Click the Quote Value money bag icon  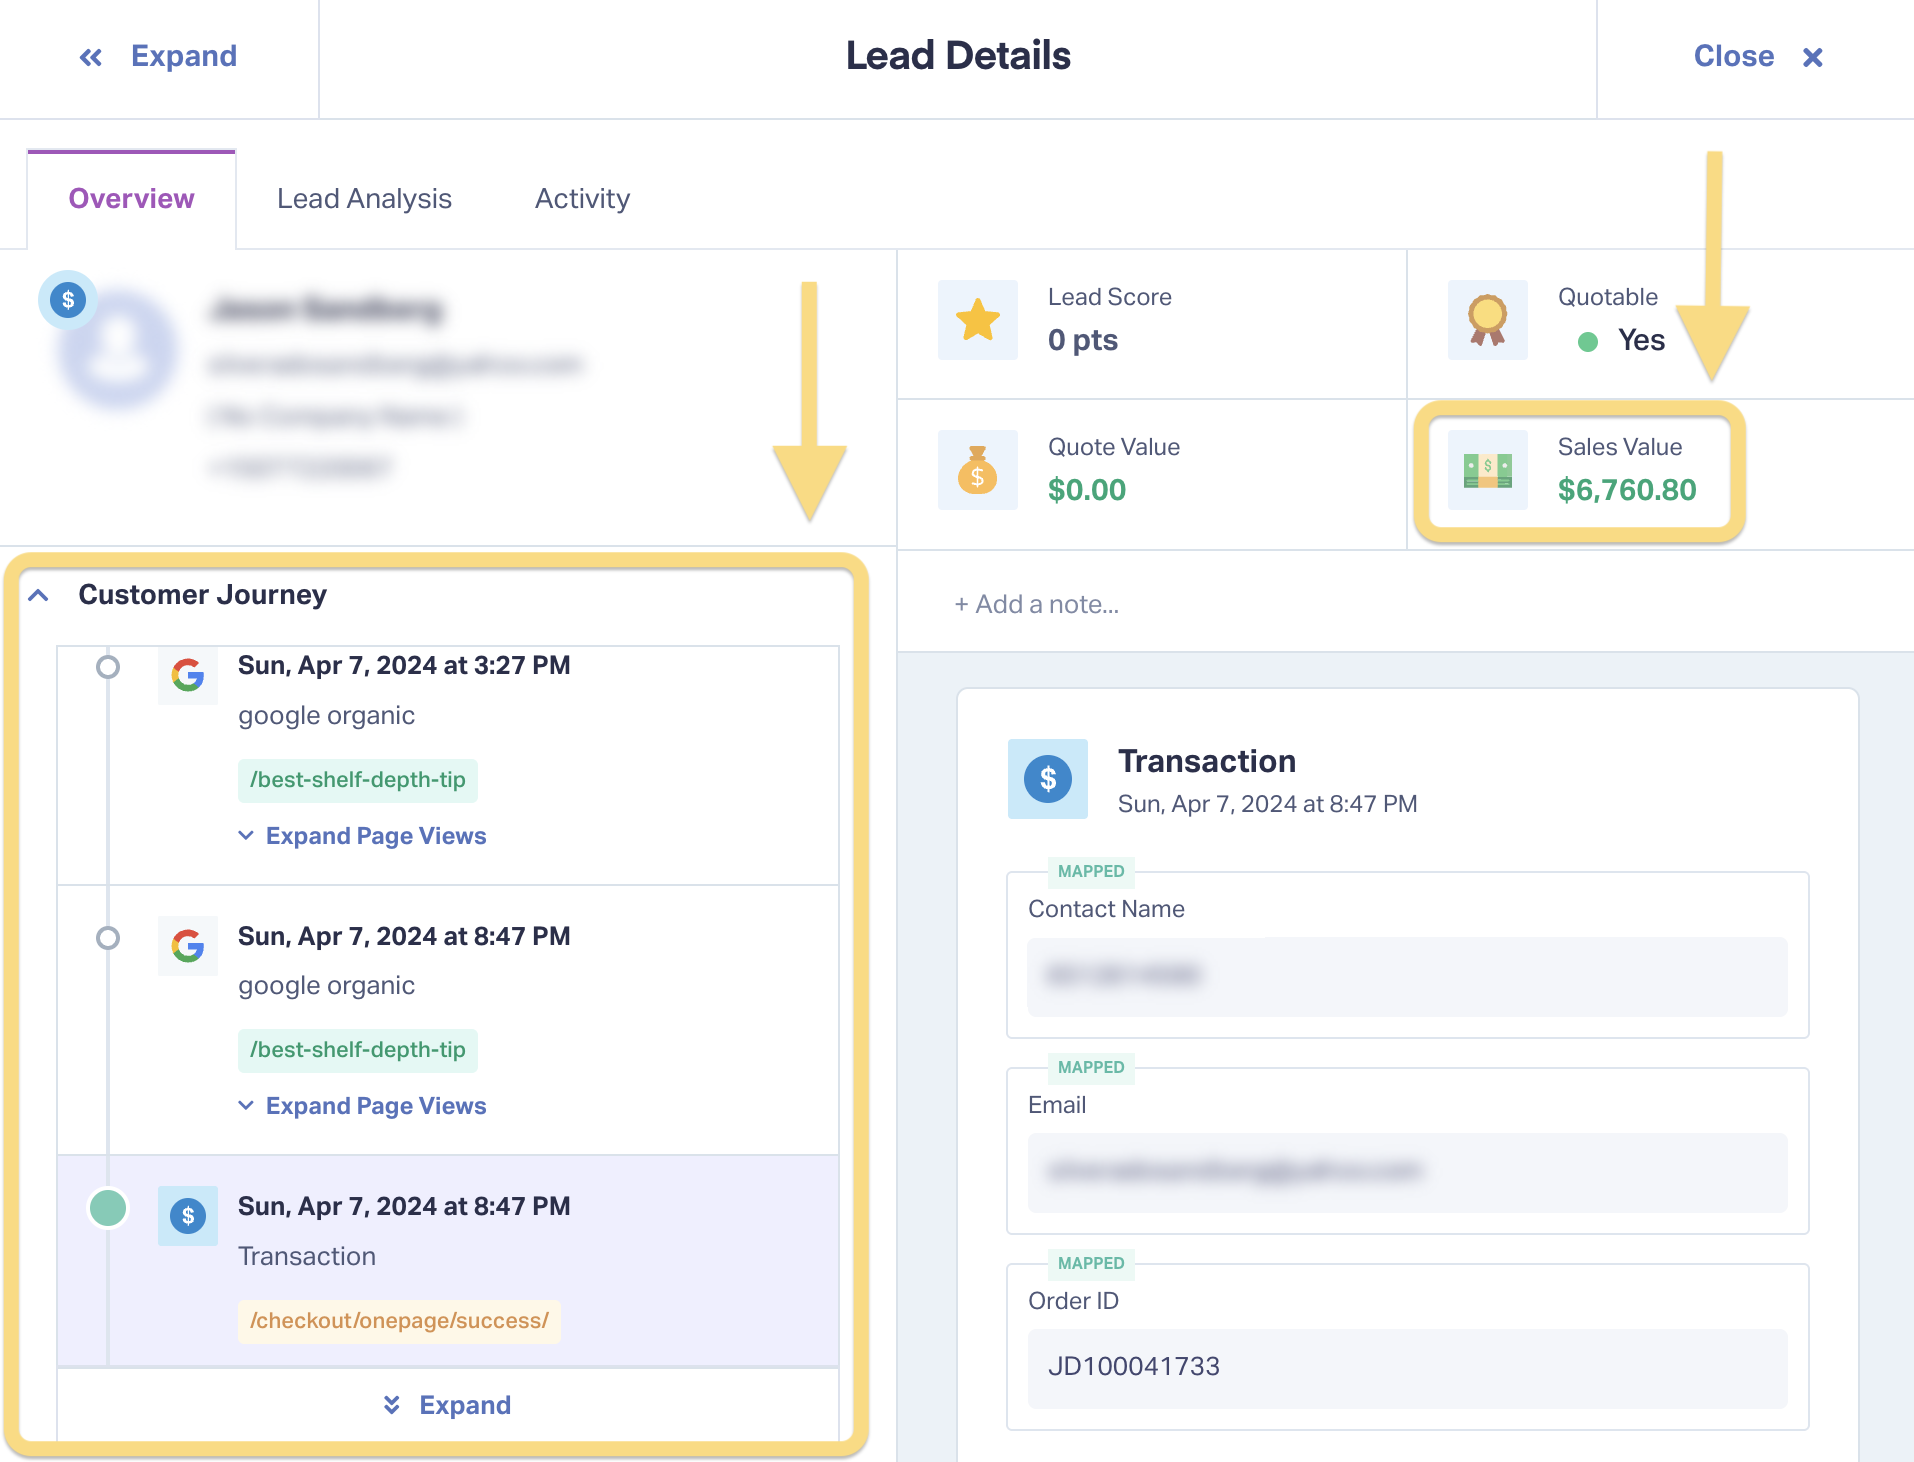coord(977,470)
